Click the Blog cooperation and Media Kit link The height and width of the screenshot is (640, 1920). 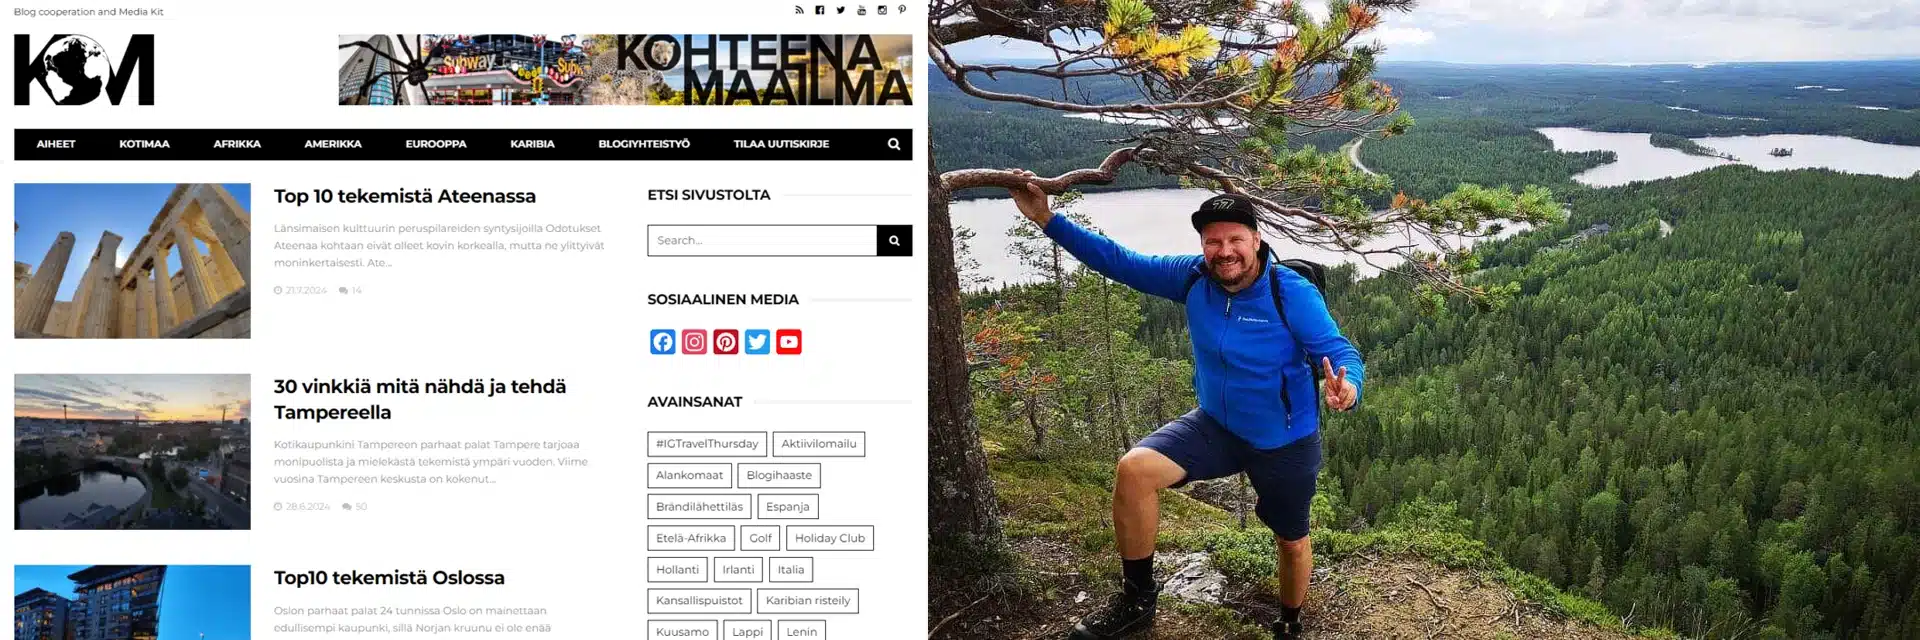point(88,12)
